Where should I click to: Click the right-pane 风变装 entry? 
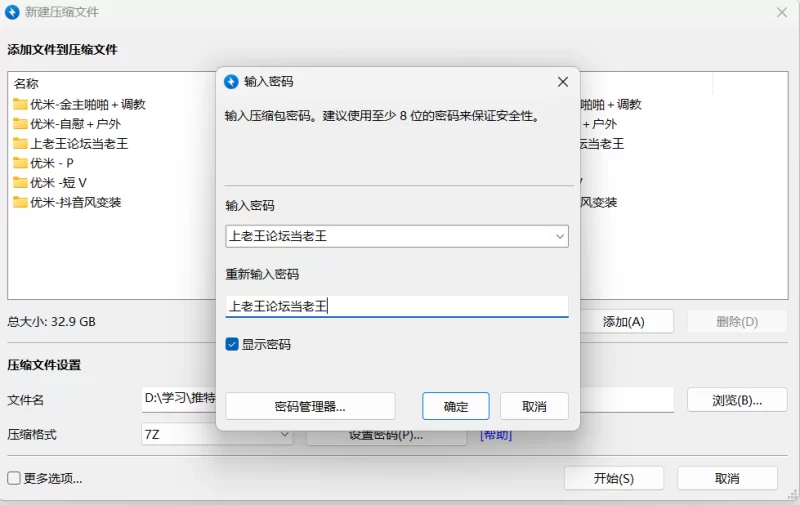(599, 202)
